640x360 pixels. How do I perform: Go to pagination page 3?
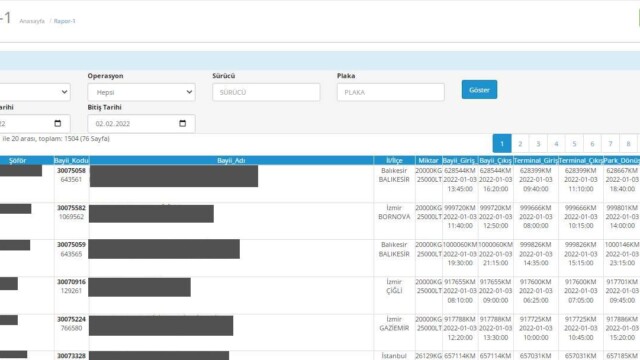[x=538, y=144]
